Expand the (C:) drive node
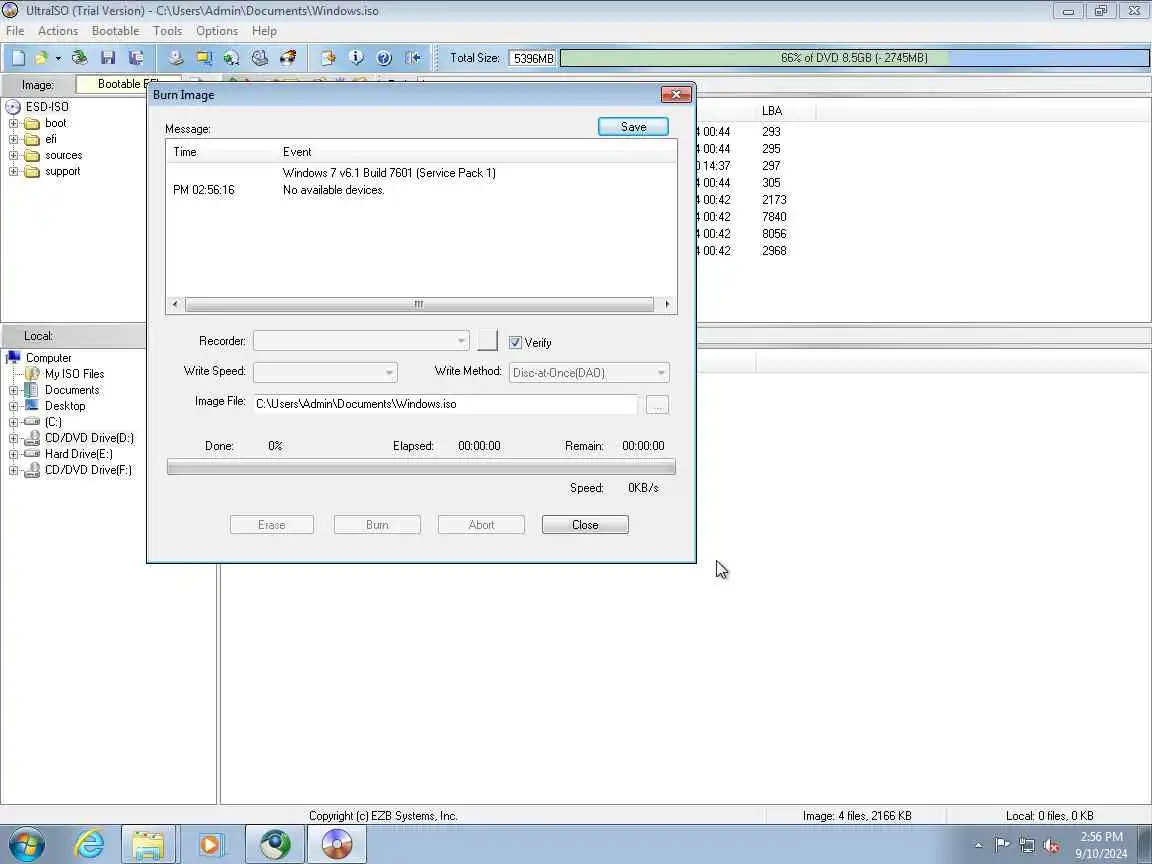Image resolution: width=1152 pixels, height=864 pixels. pyautogui.click(x=13, y=422)
